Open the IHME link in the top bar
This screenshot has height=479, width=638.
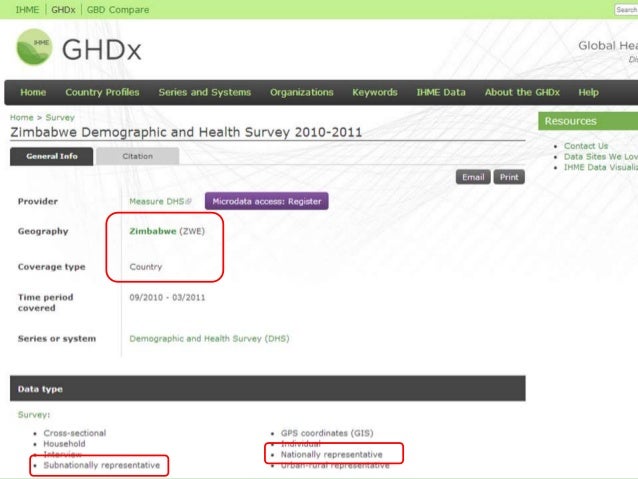point(27,10)
